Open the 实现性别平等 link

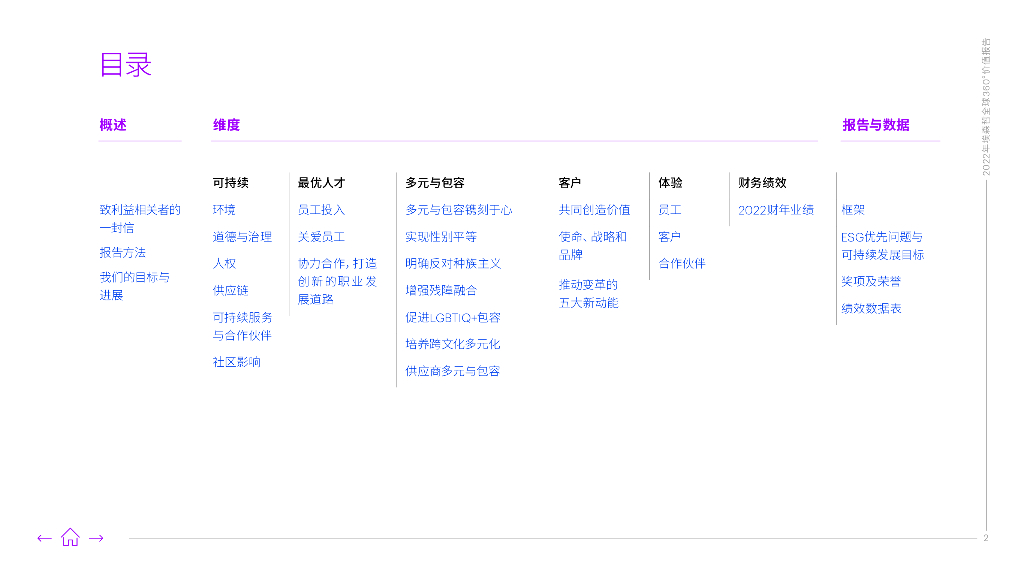(x=441, y=236)
